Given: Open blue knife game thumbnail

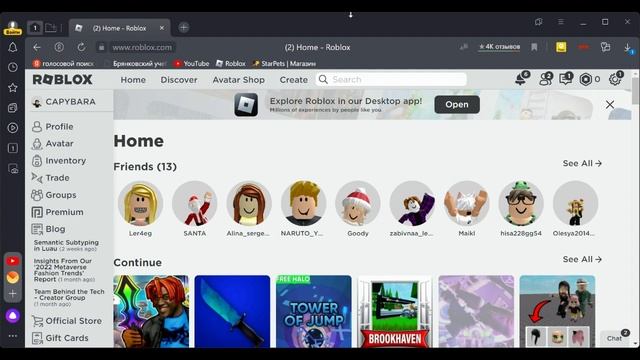Looking at the screenshot, I should 232,311.
